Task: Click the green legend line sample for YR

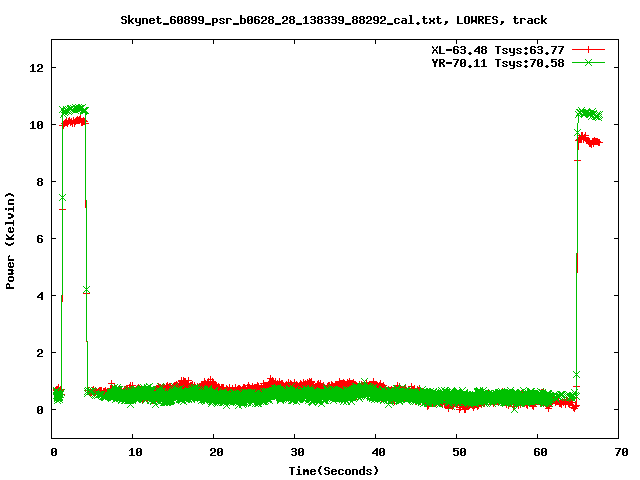Action: pos(588,62)
